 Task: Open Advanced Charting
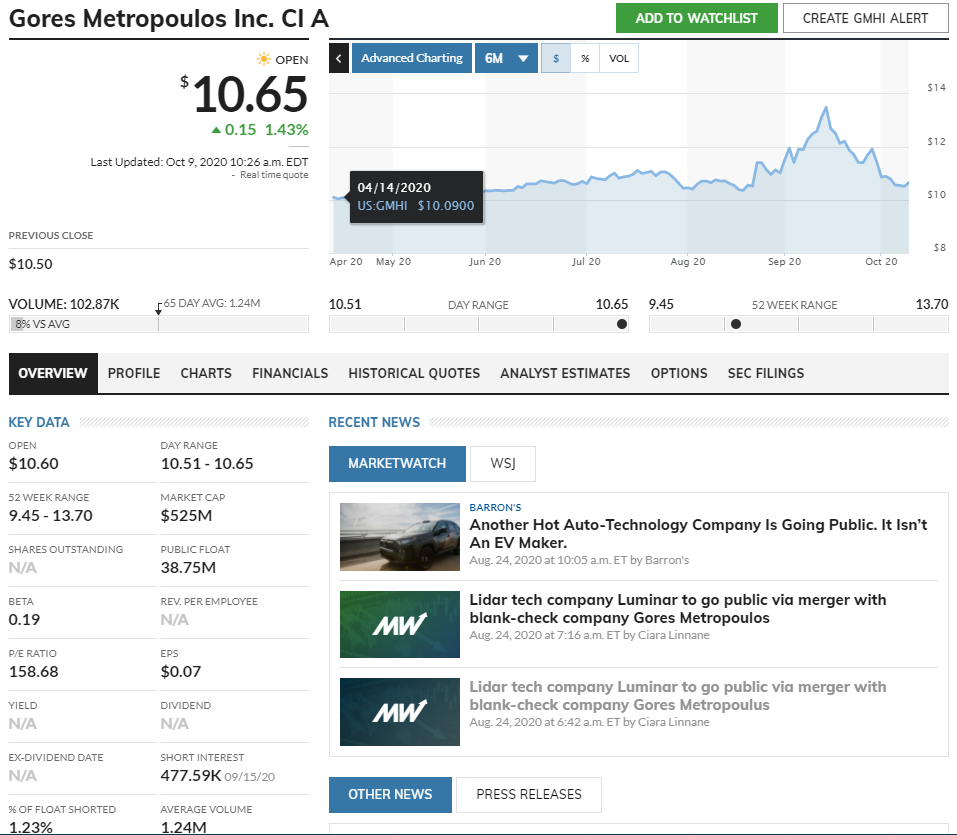(412, 59)
